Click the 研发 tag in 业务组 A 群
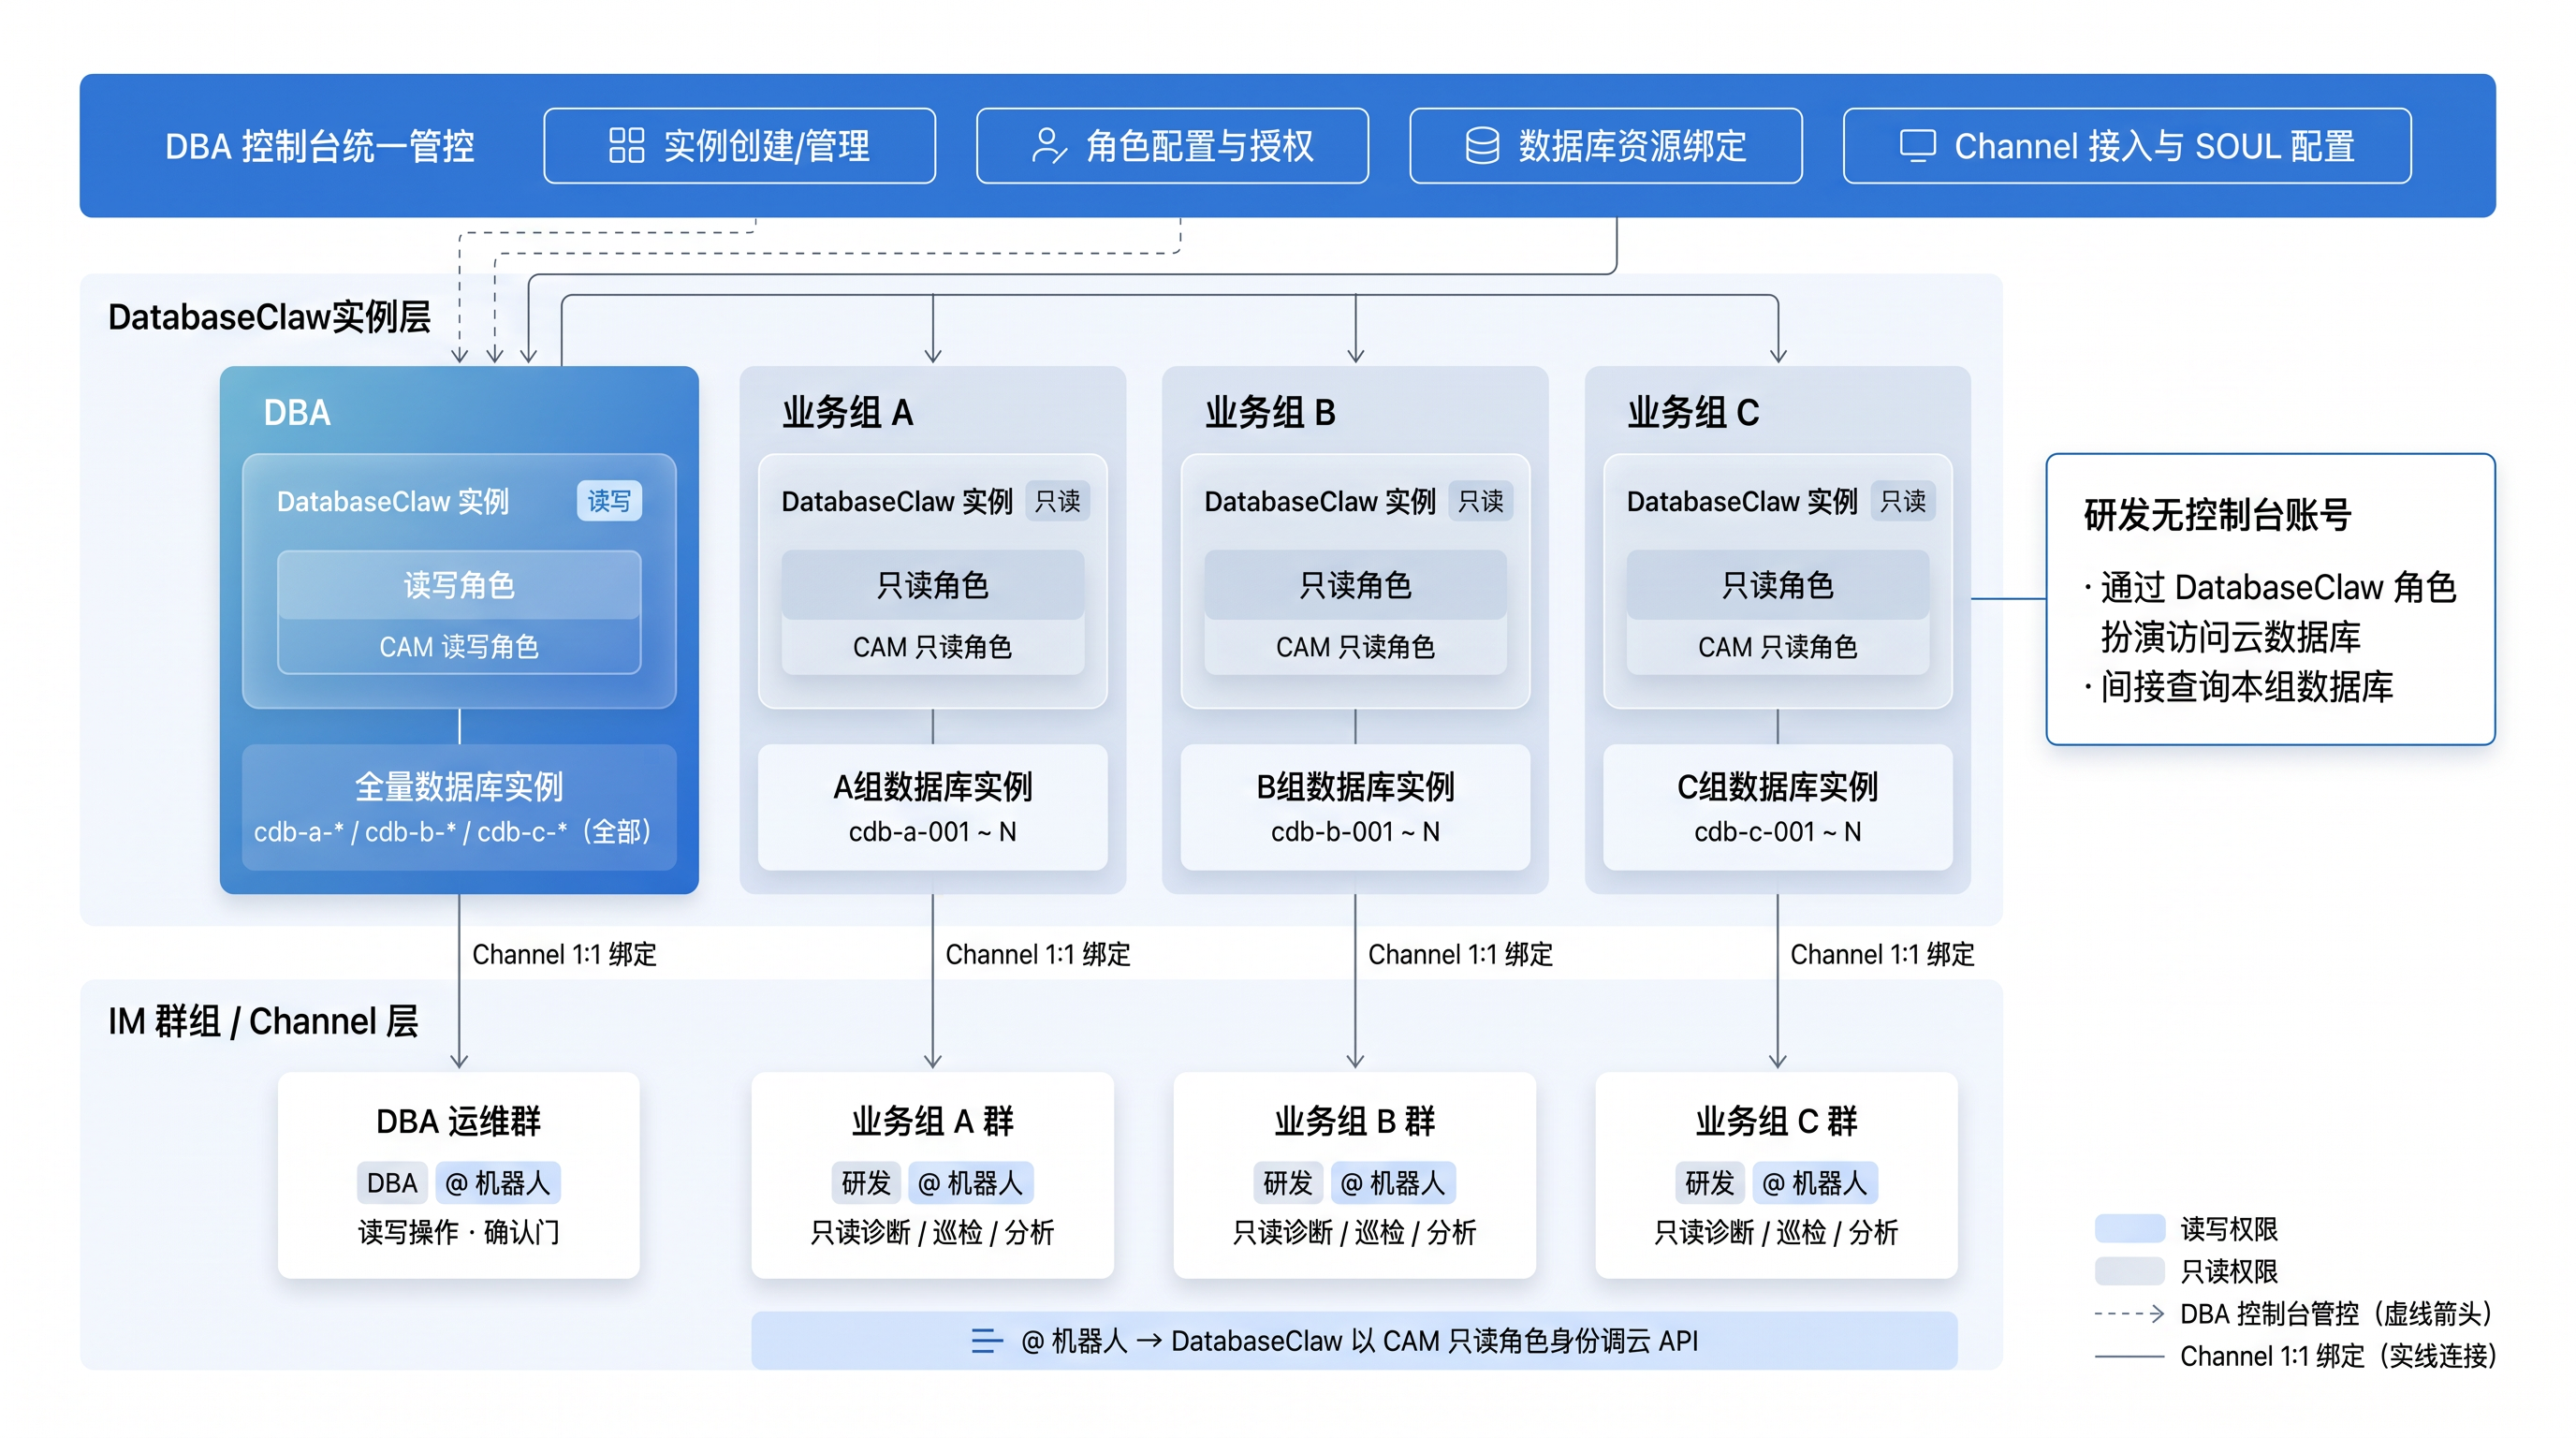 coord(866,1183)
